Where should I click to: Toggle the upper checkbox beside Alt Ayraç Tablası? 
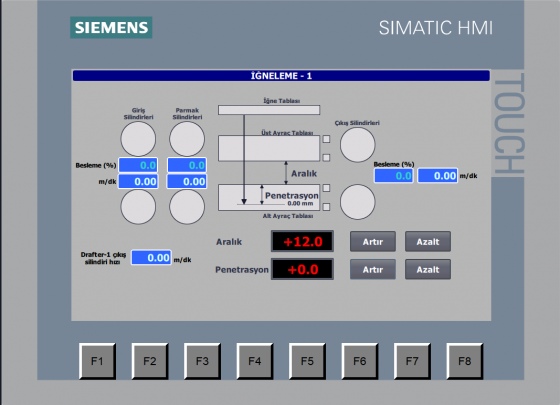click(x=326, y=188)
